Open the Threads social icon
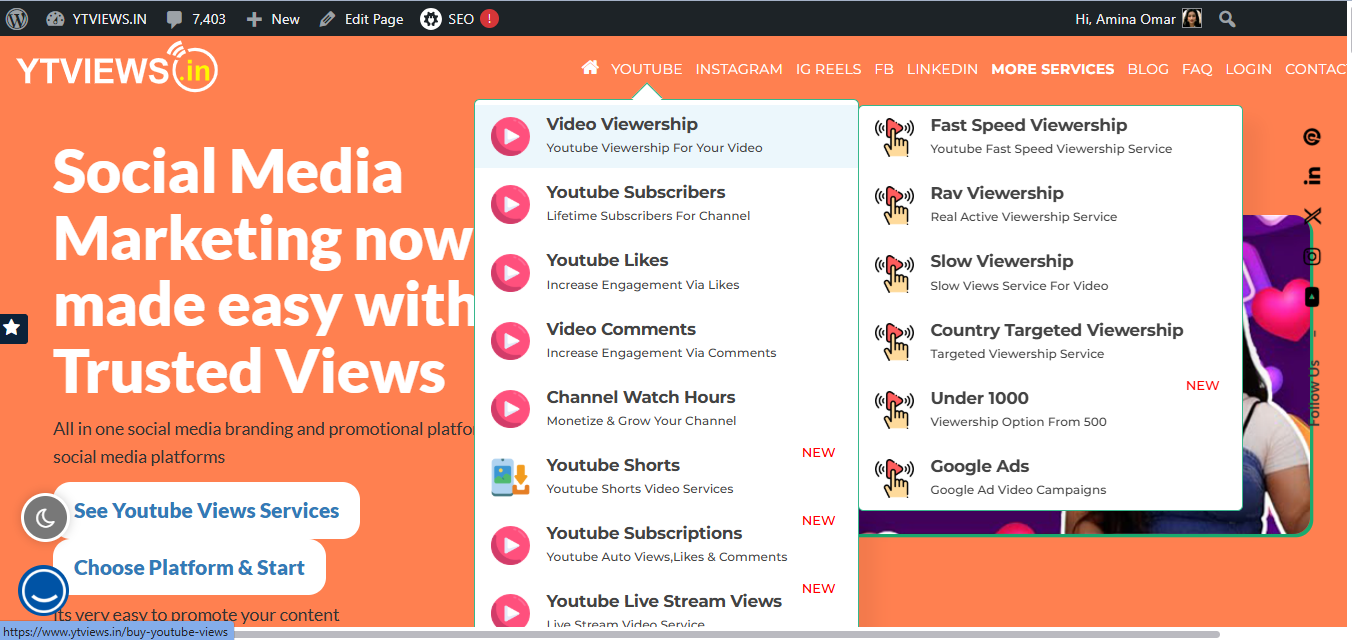The image size is (1352, 640). click(x=1312, y=137)
